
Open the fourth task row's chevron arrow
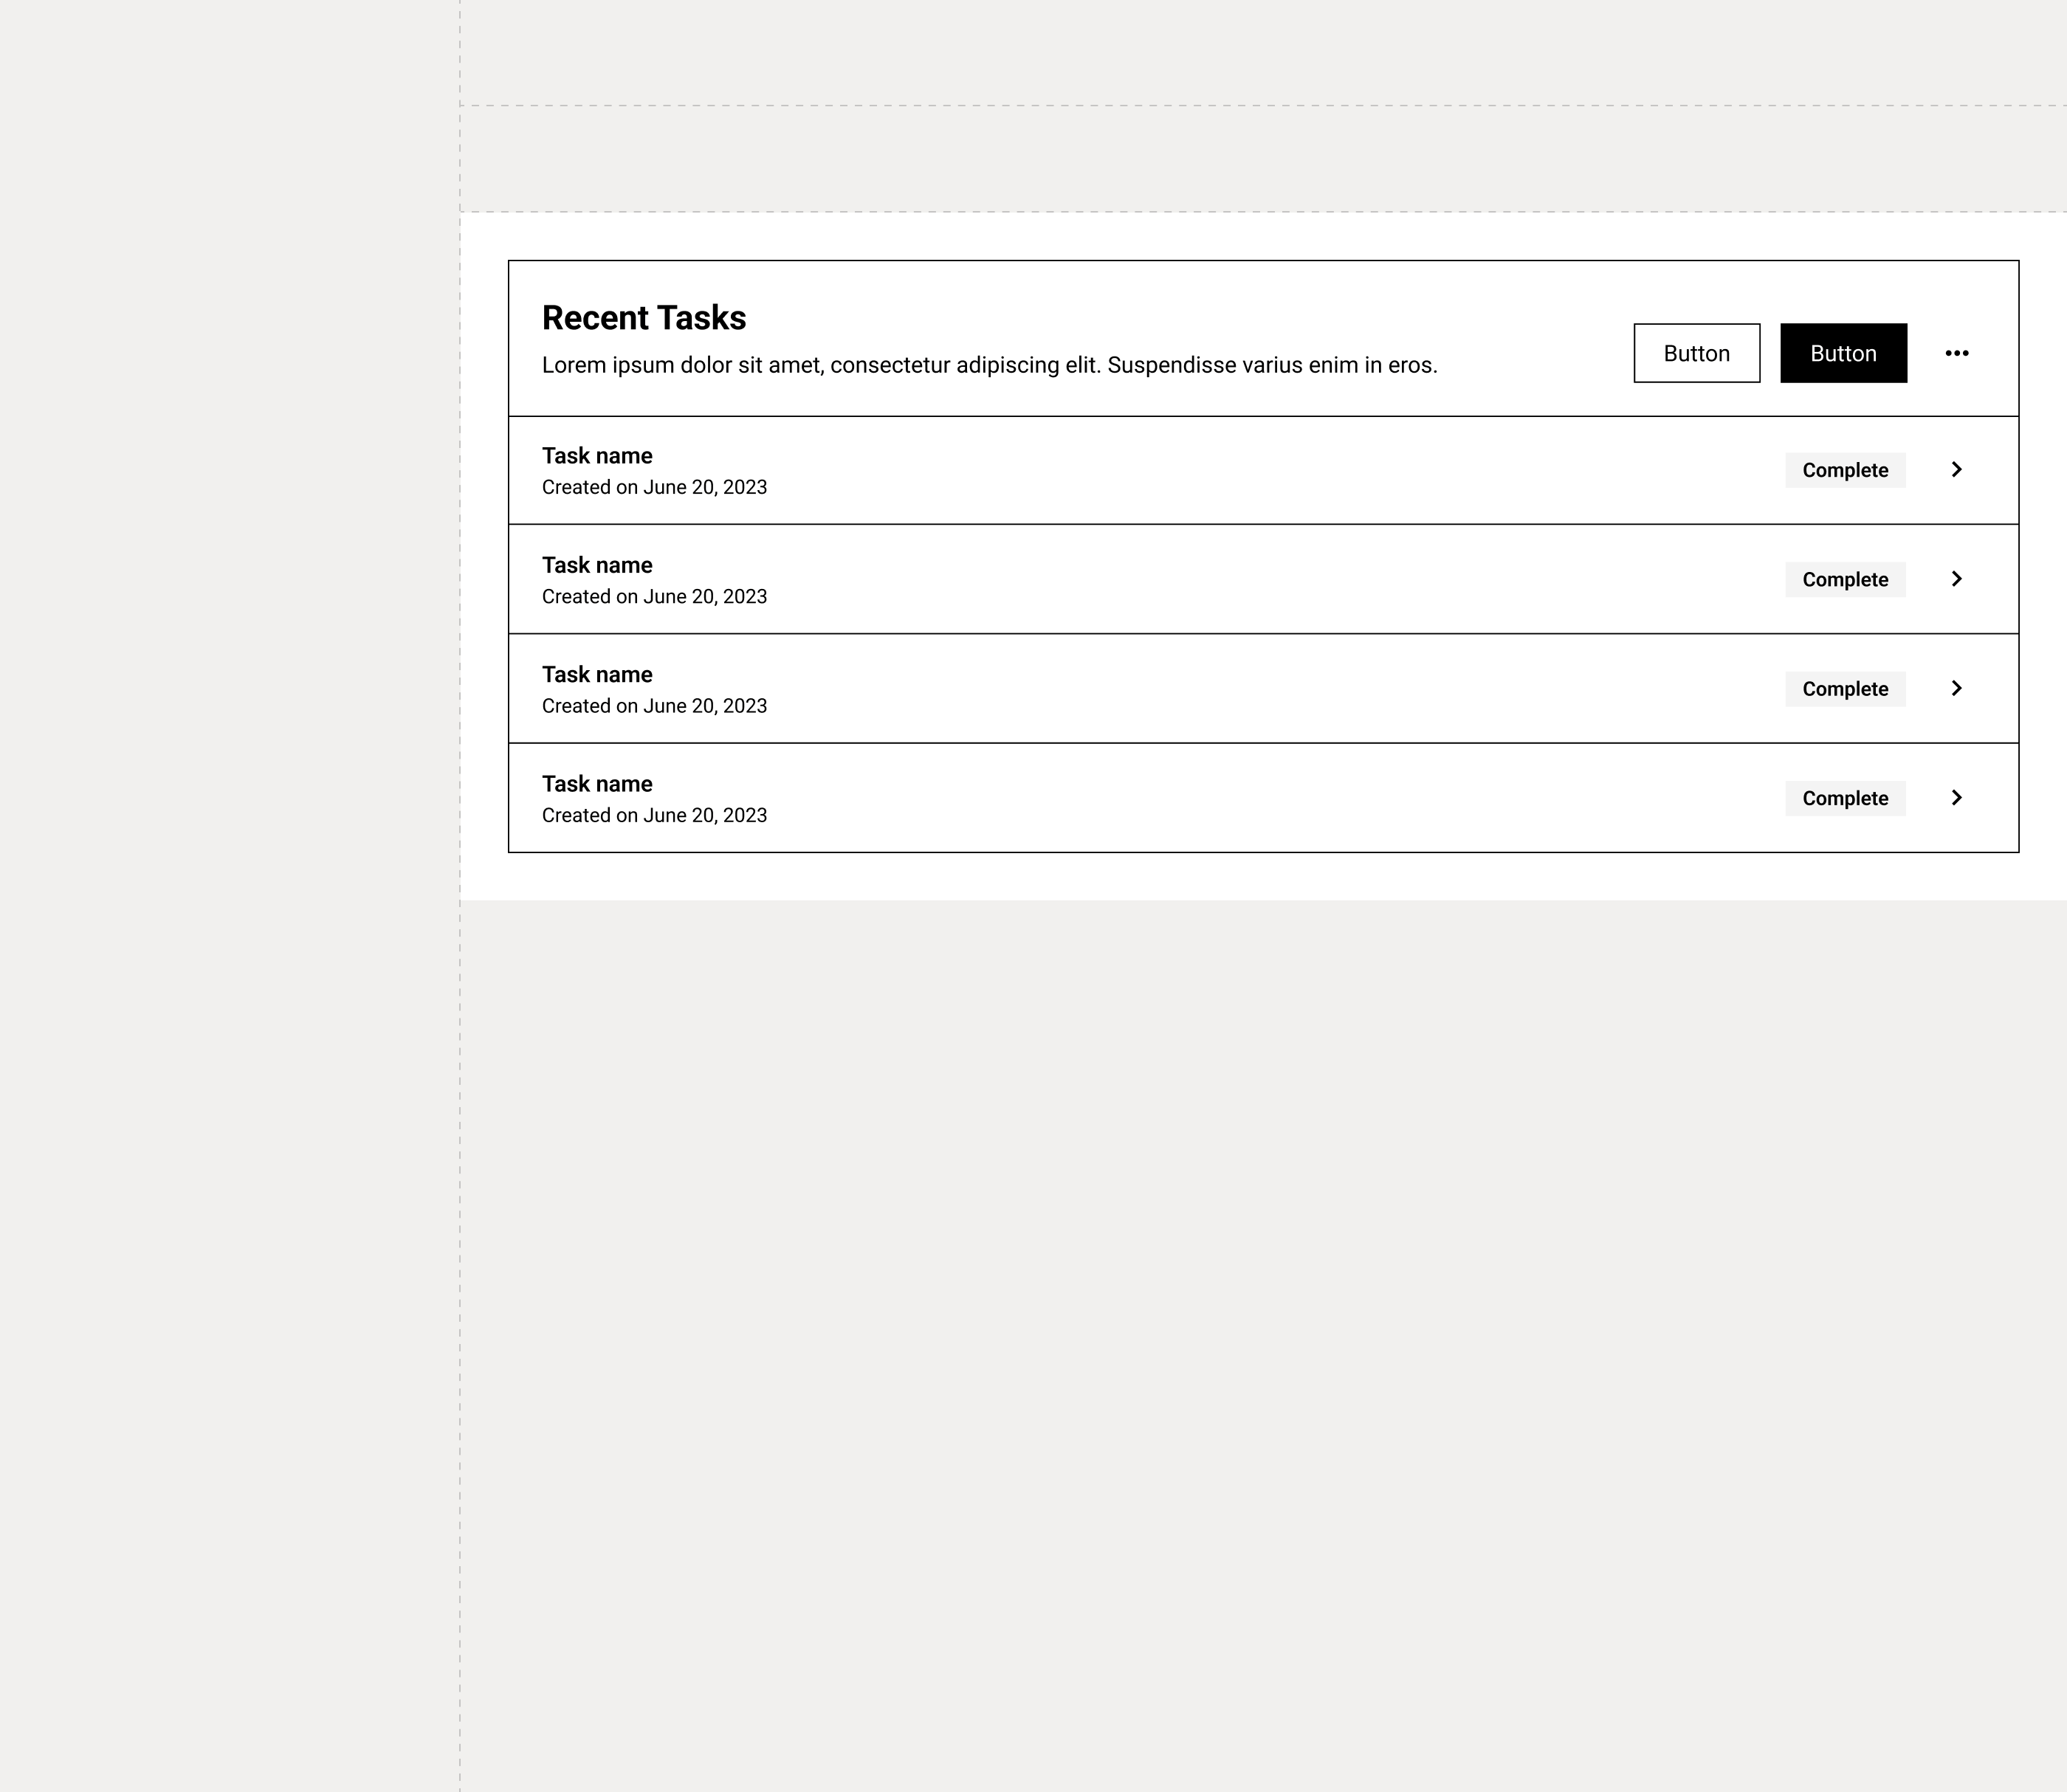click(x=1957, y=798)
